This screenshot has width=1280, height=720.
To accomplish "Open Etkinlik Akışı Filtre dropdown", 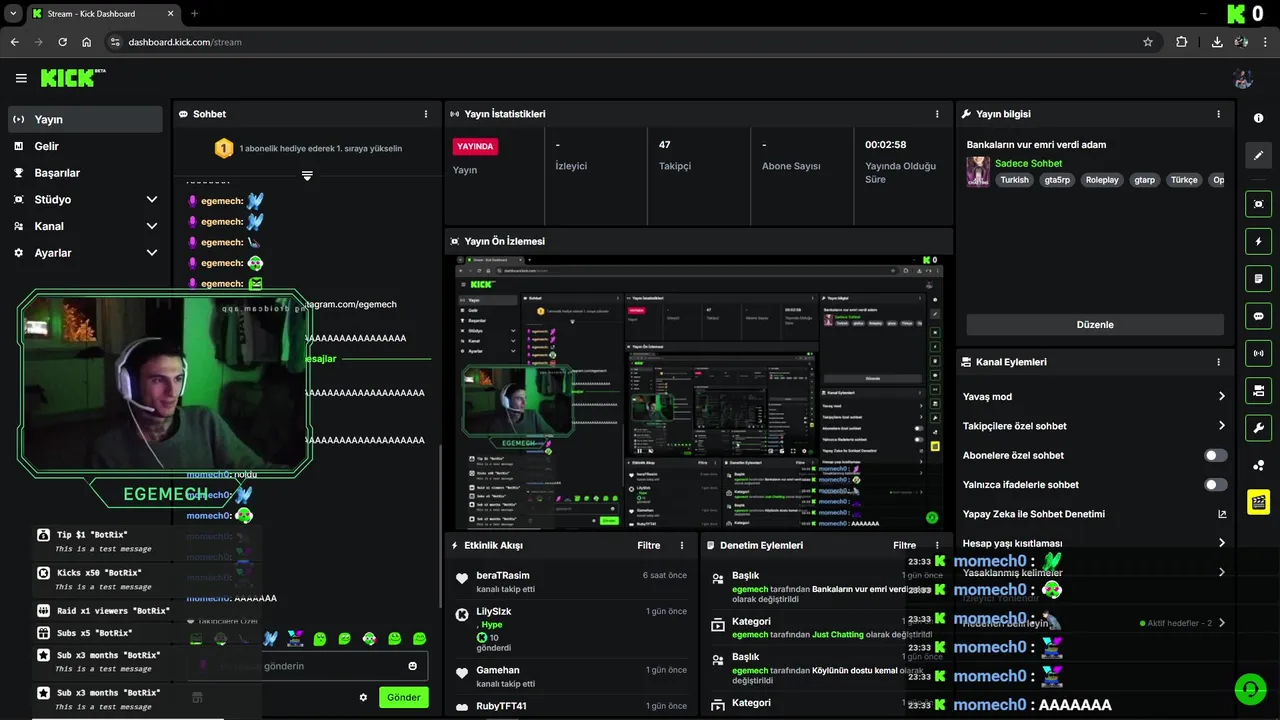I will (649, 546).
